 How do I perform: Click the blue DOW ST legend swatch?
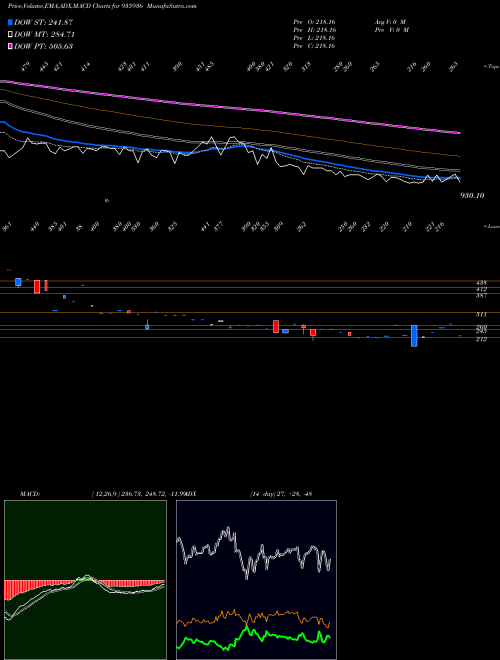[10, 22]
